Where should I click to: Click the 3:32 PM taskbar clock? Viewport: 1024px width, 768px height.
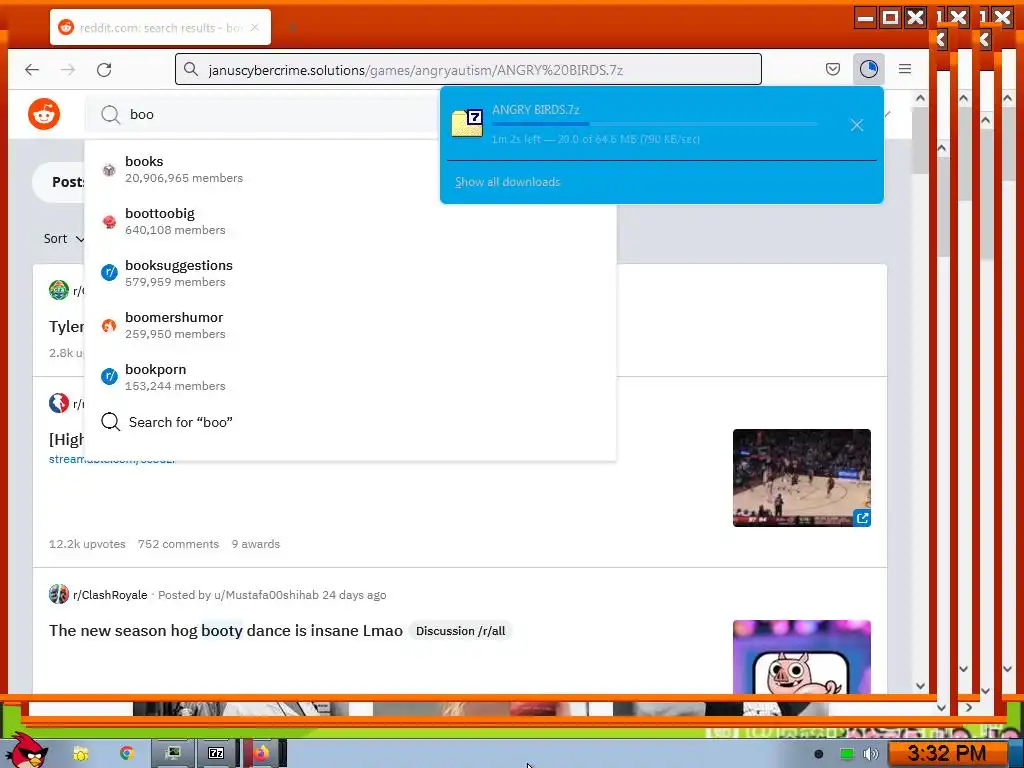946,754
